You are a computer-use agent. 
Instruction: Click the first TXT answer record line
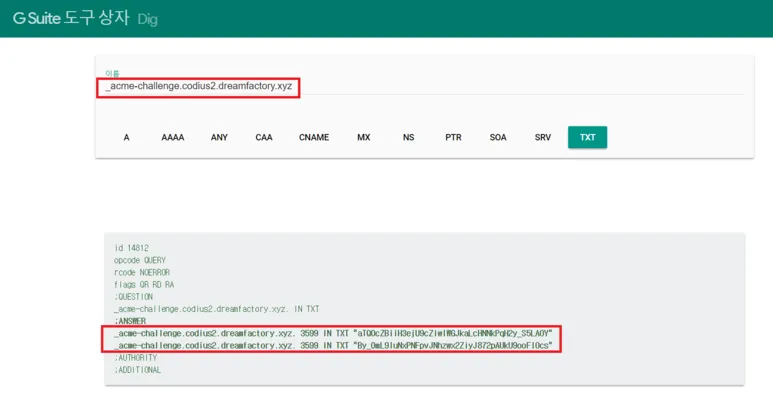(333, 334)
